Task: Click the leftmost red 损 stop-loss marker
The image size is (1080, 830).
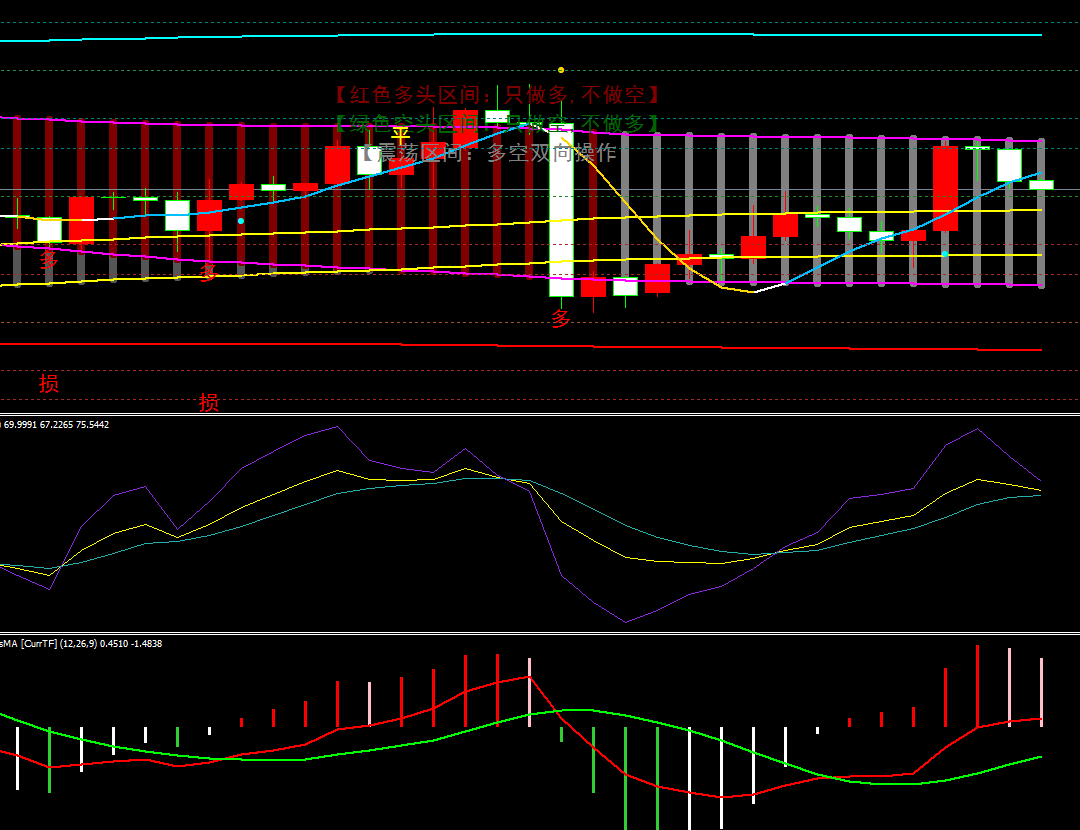Action: click(48, 383)
